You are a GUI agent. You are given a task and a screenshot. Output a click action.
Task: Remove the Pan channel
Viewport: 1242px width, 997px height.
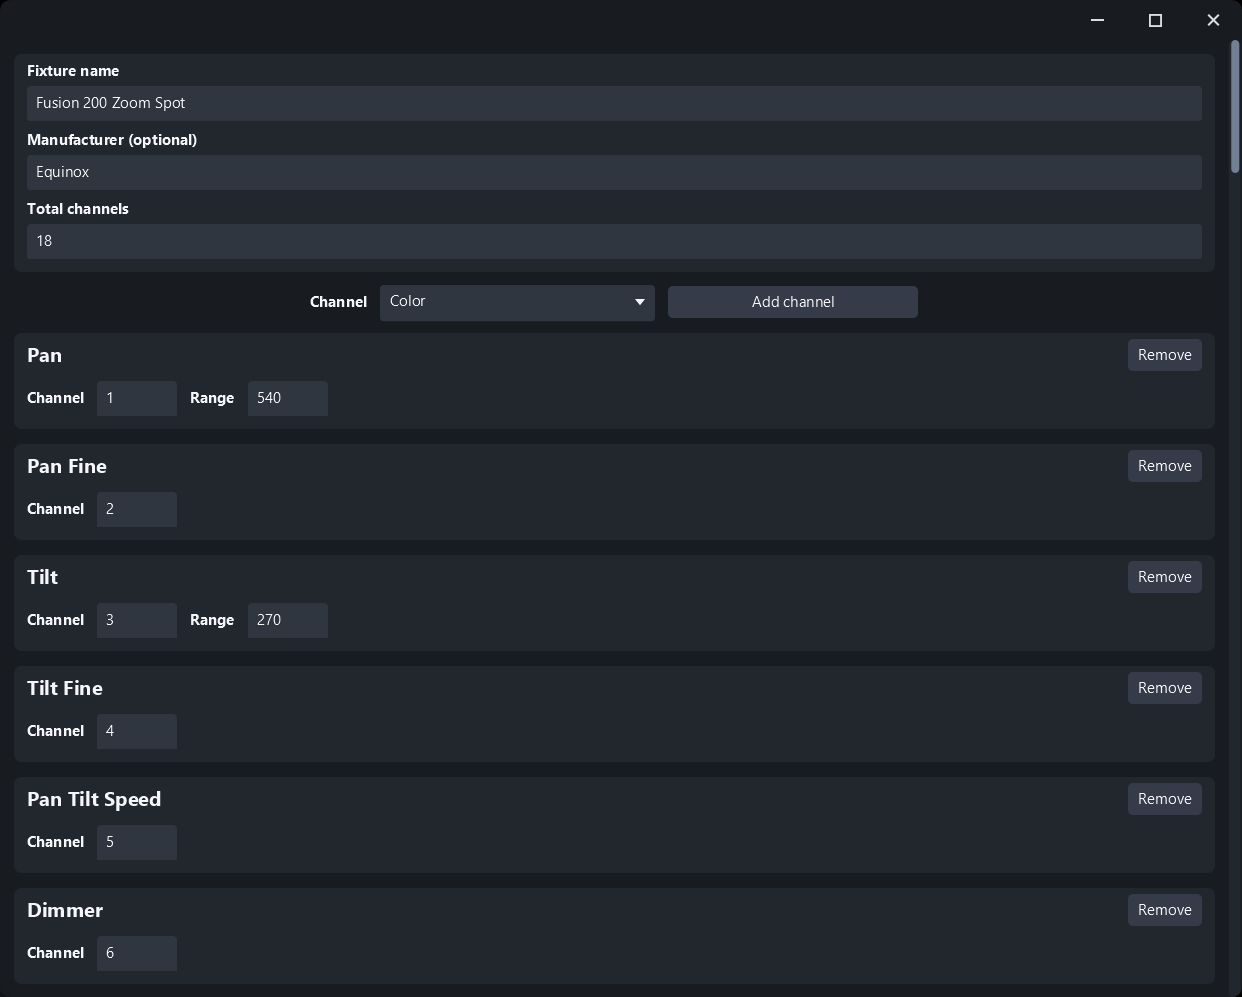[x=1165, y=355]
